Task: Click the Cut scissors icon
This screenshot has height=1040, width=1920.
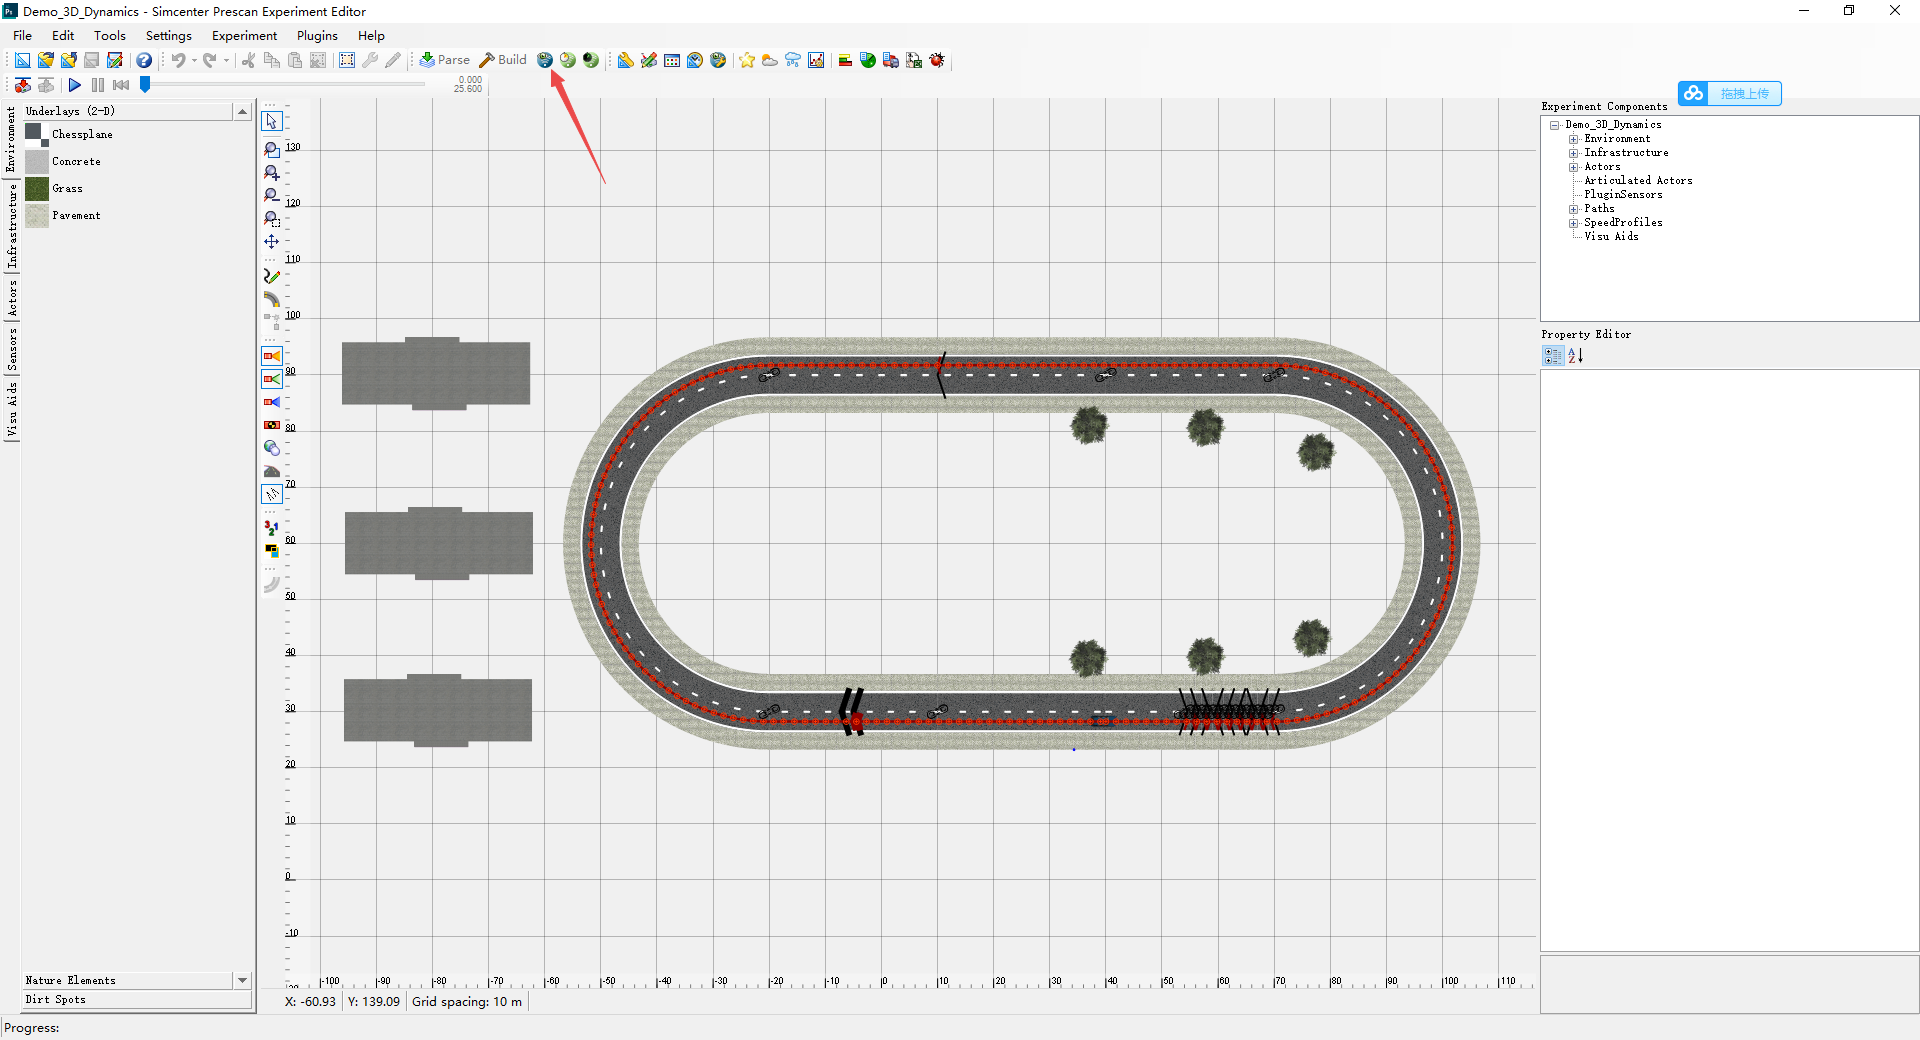Action: 248,60
